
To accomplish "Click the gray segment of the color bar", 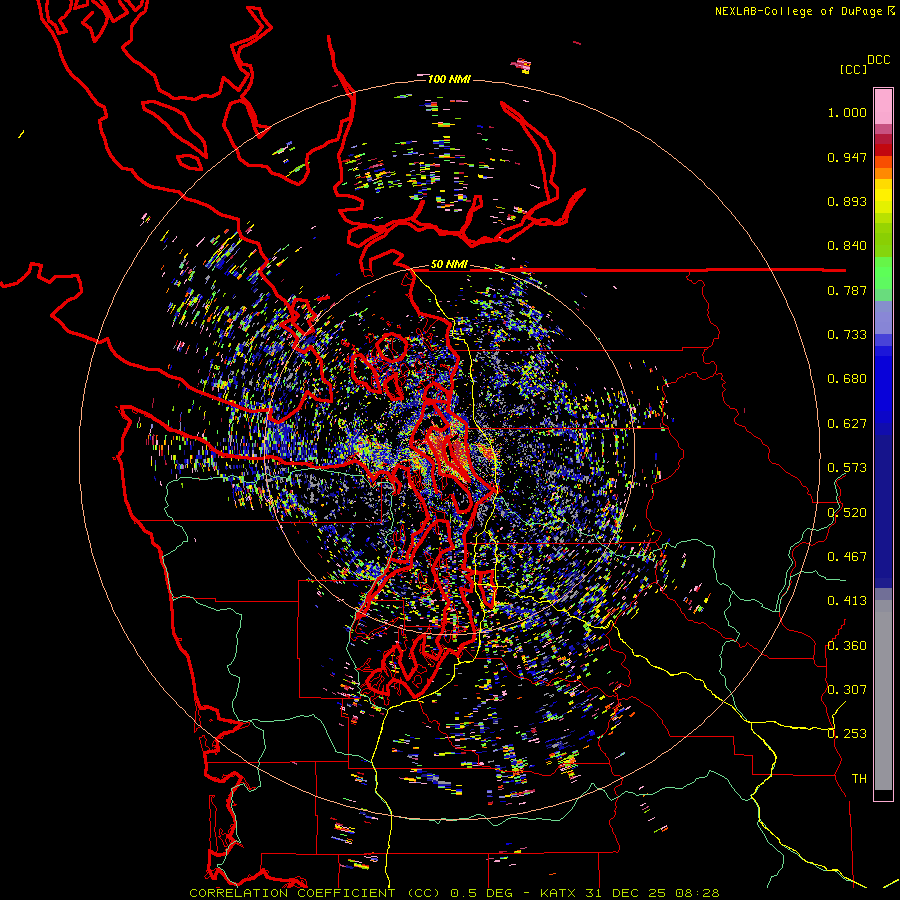I will point(883,695).
